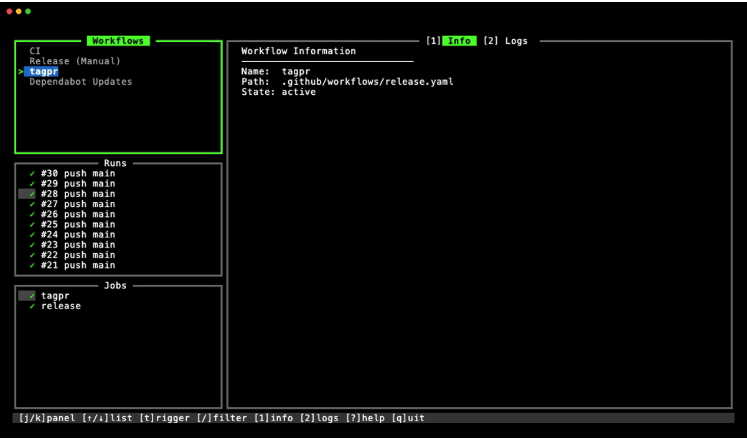
Task: Click the Workflows panel title
Action: click(118, 41)
